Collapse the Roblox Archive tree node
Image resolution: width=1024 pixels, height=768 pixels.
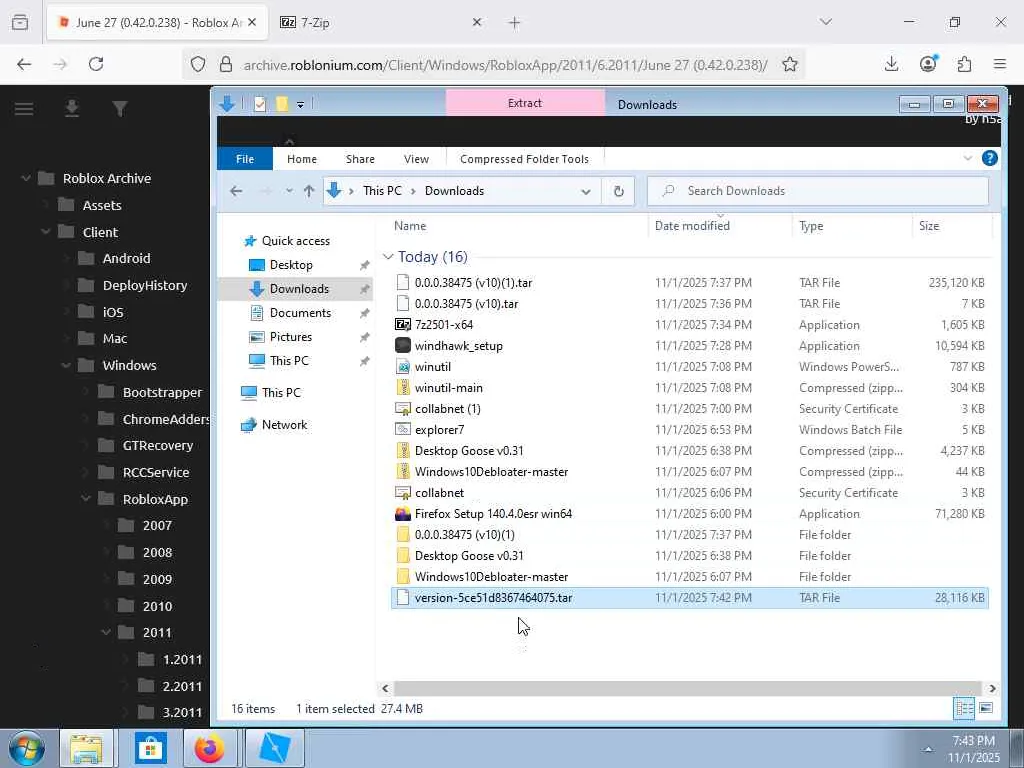(26, 178)
